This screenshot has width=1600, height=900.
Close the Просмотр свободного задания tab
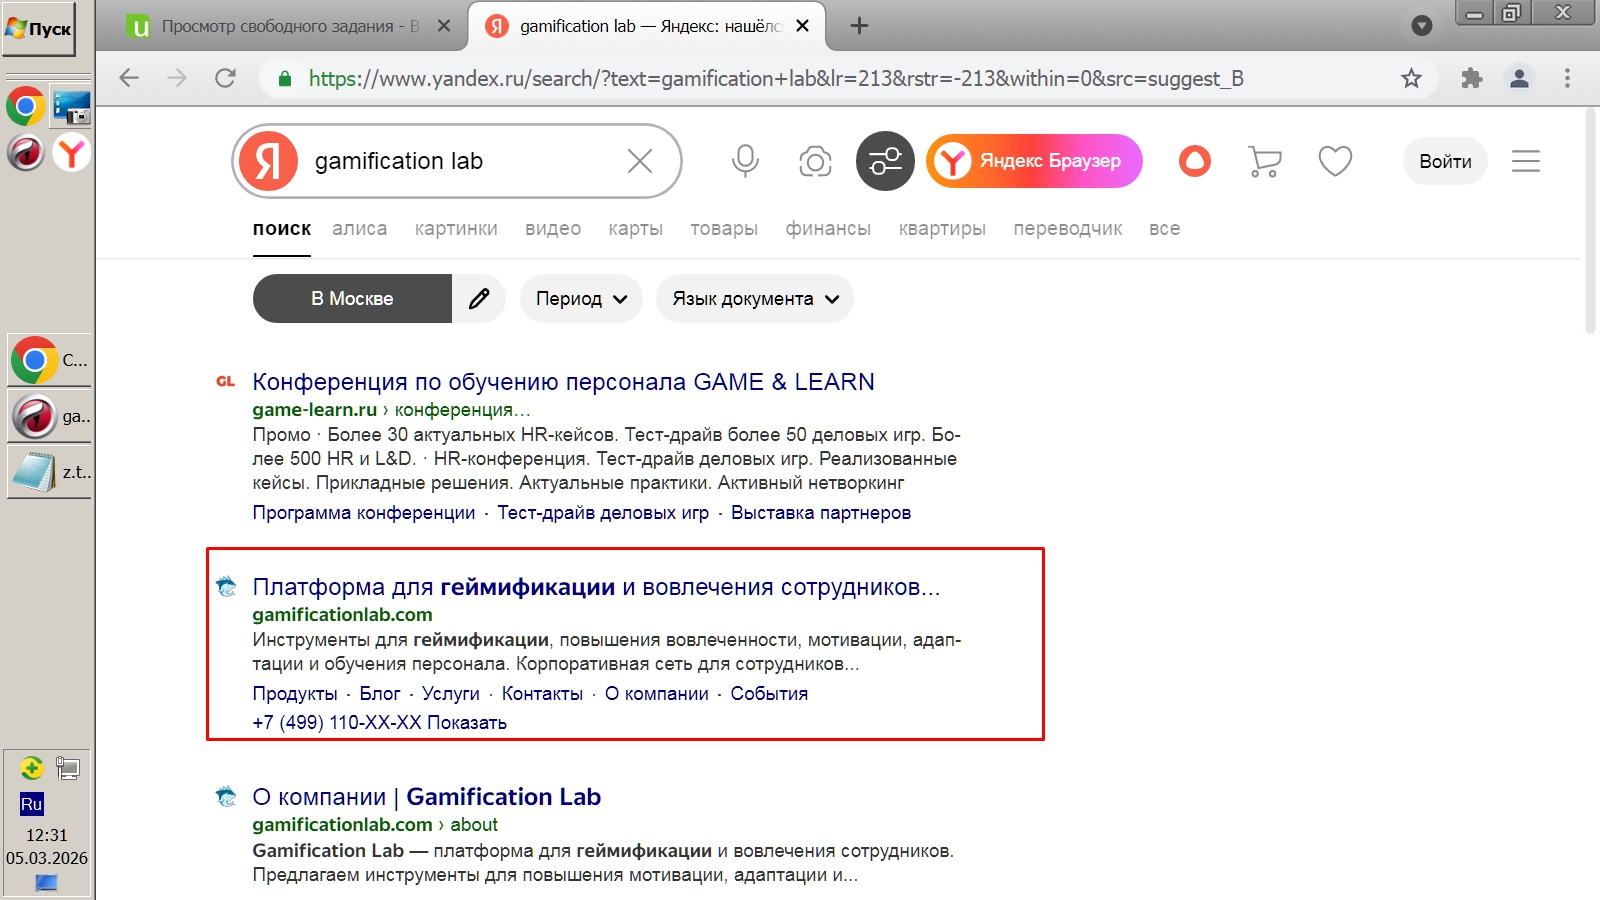pos(445,26)
